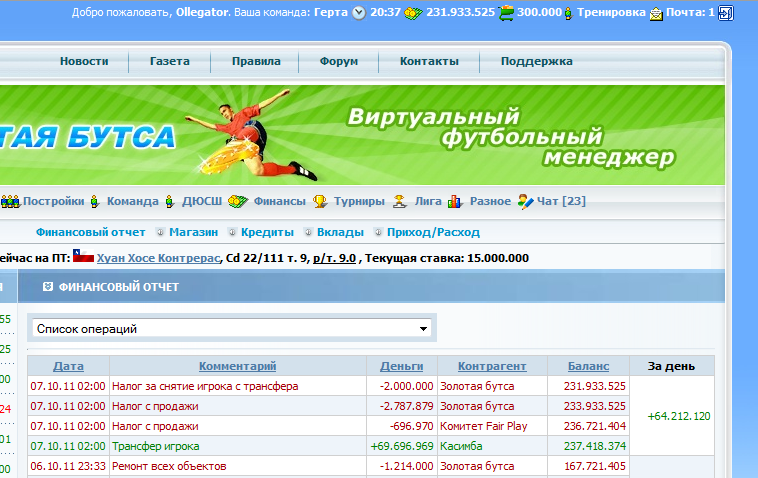This screenshot has width=758, height=478.
Task: Open the Новости menu item
Action: point(84,61)
